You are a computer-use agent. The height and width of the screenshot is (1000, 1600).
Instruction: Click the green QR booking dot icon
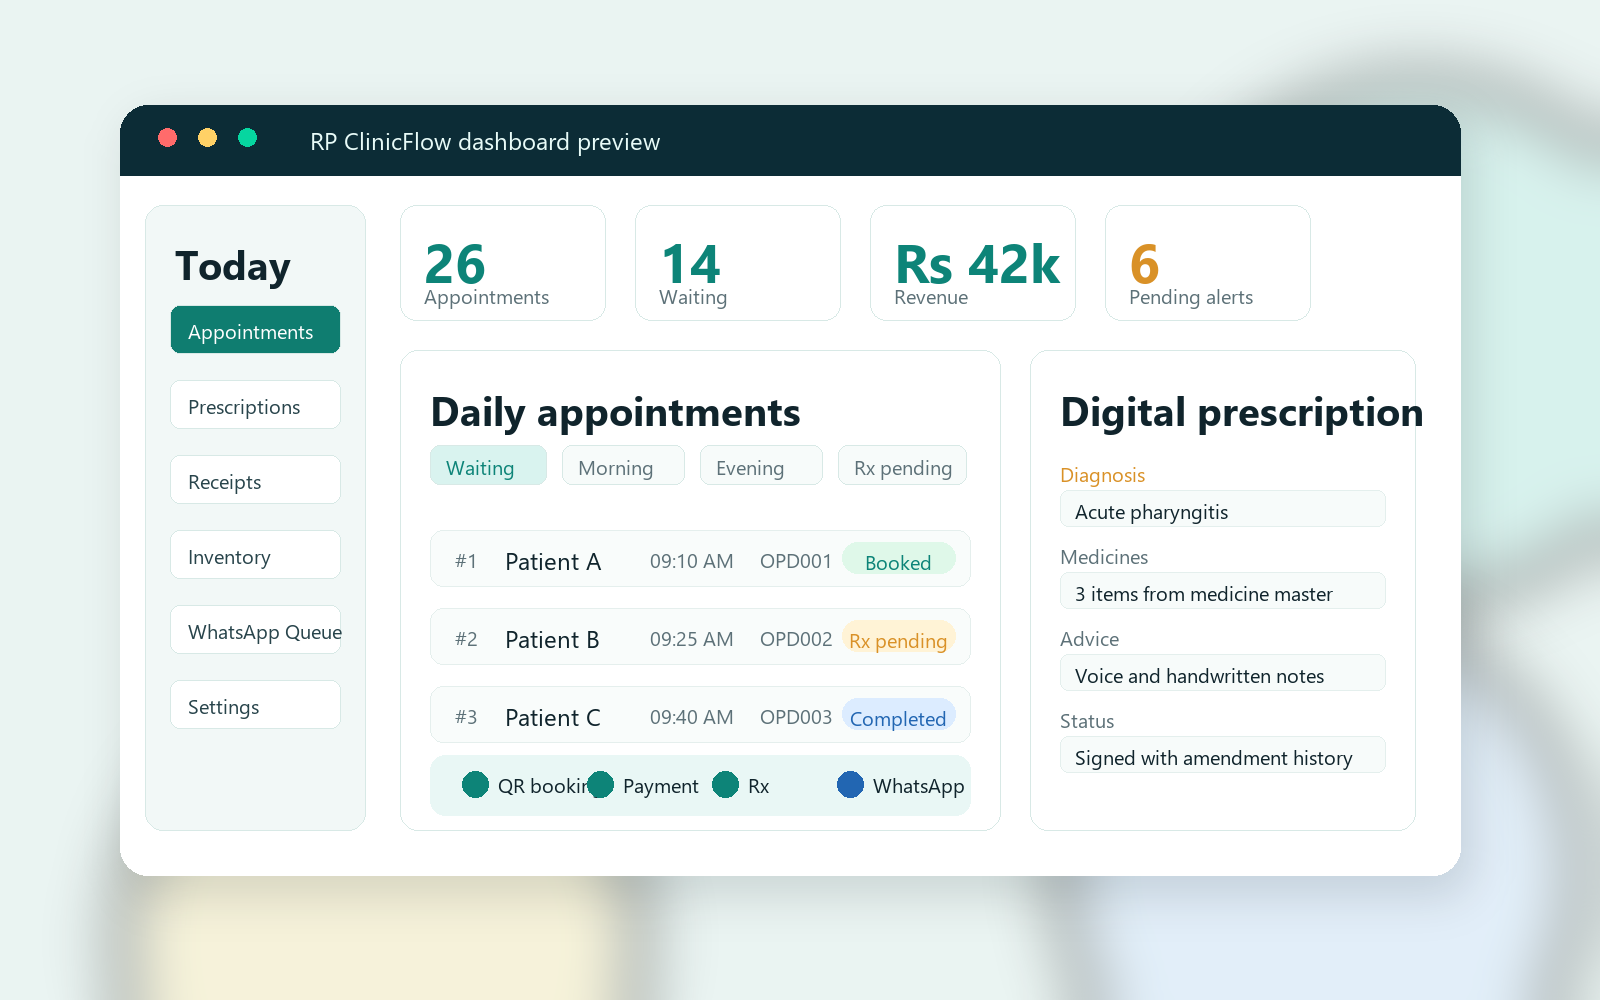click(x=476, y=785)
